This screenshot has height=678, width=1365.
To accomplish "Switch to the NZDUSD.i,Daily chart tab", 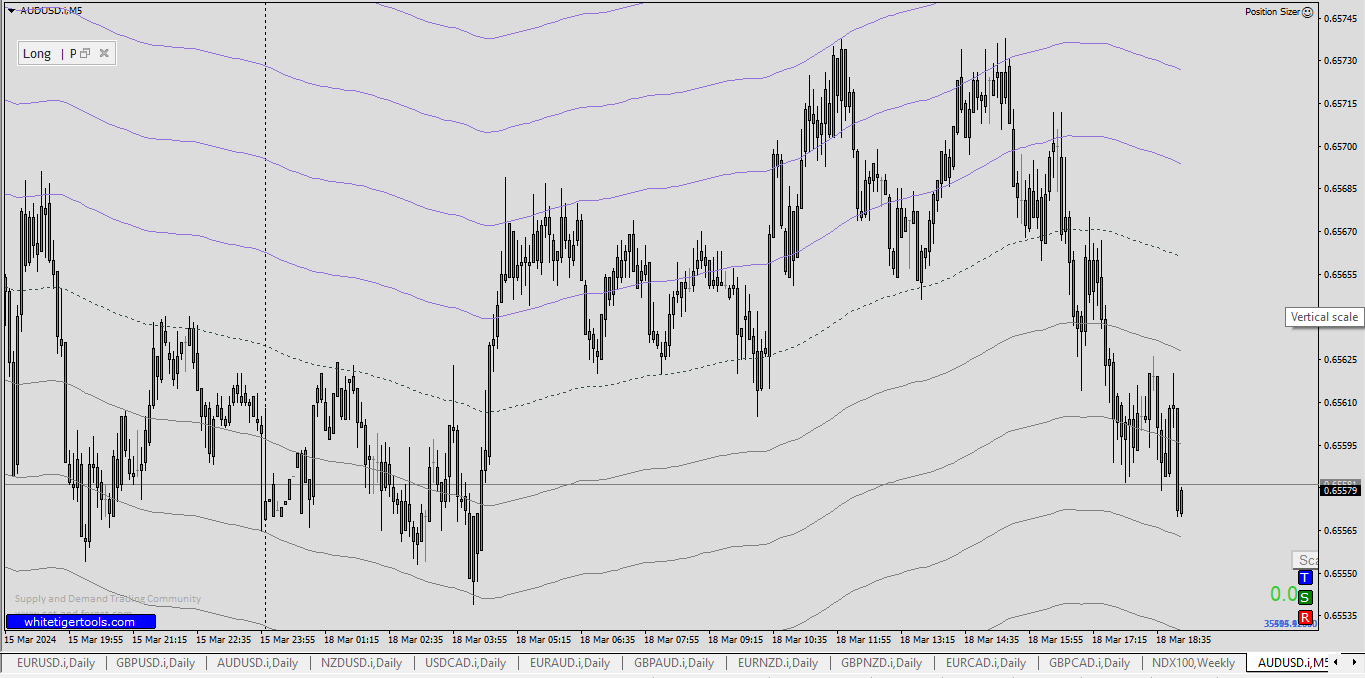I will point(361,662).
